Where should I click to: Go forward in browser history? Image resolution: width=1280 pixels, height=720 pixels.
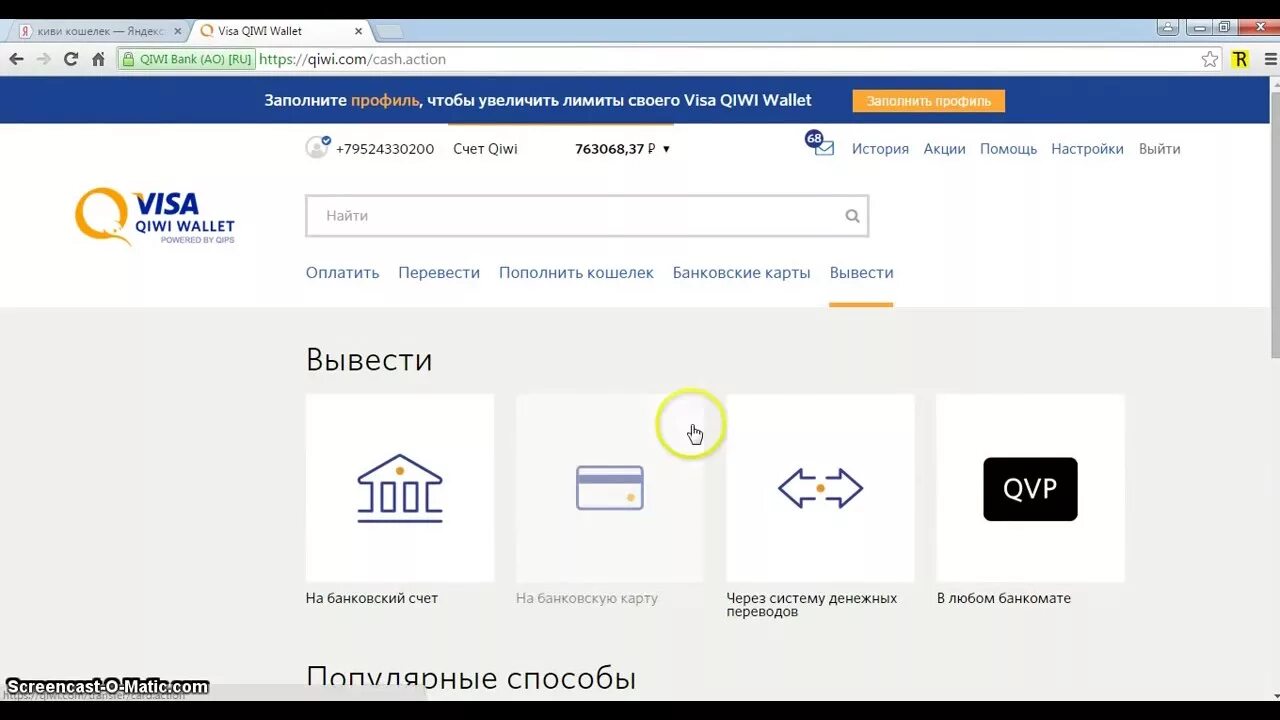pyautogui.click(x=43, y=59)
